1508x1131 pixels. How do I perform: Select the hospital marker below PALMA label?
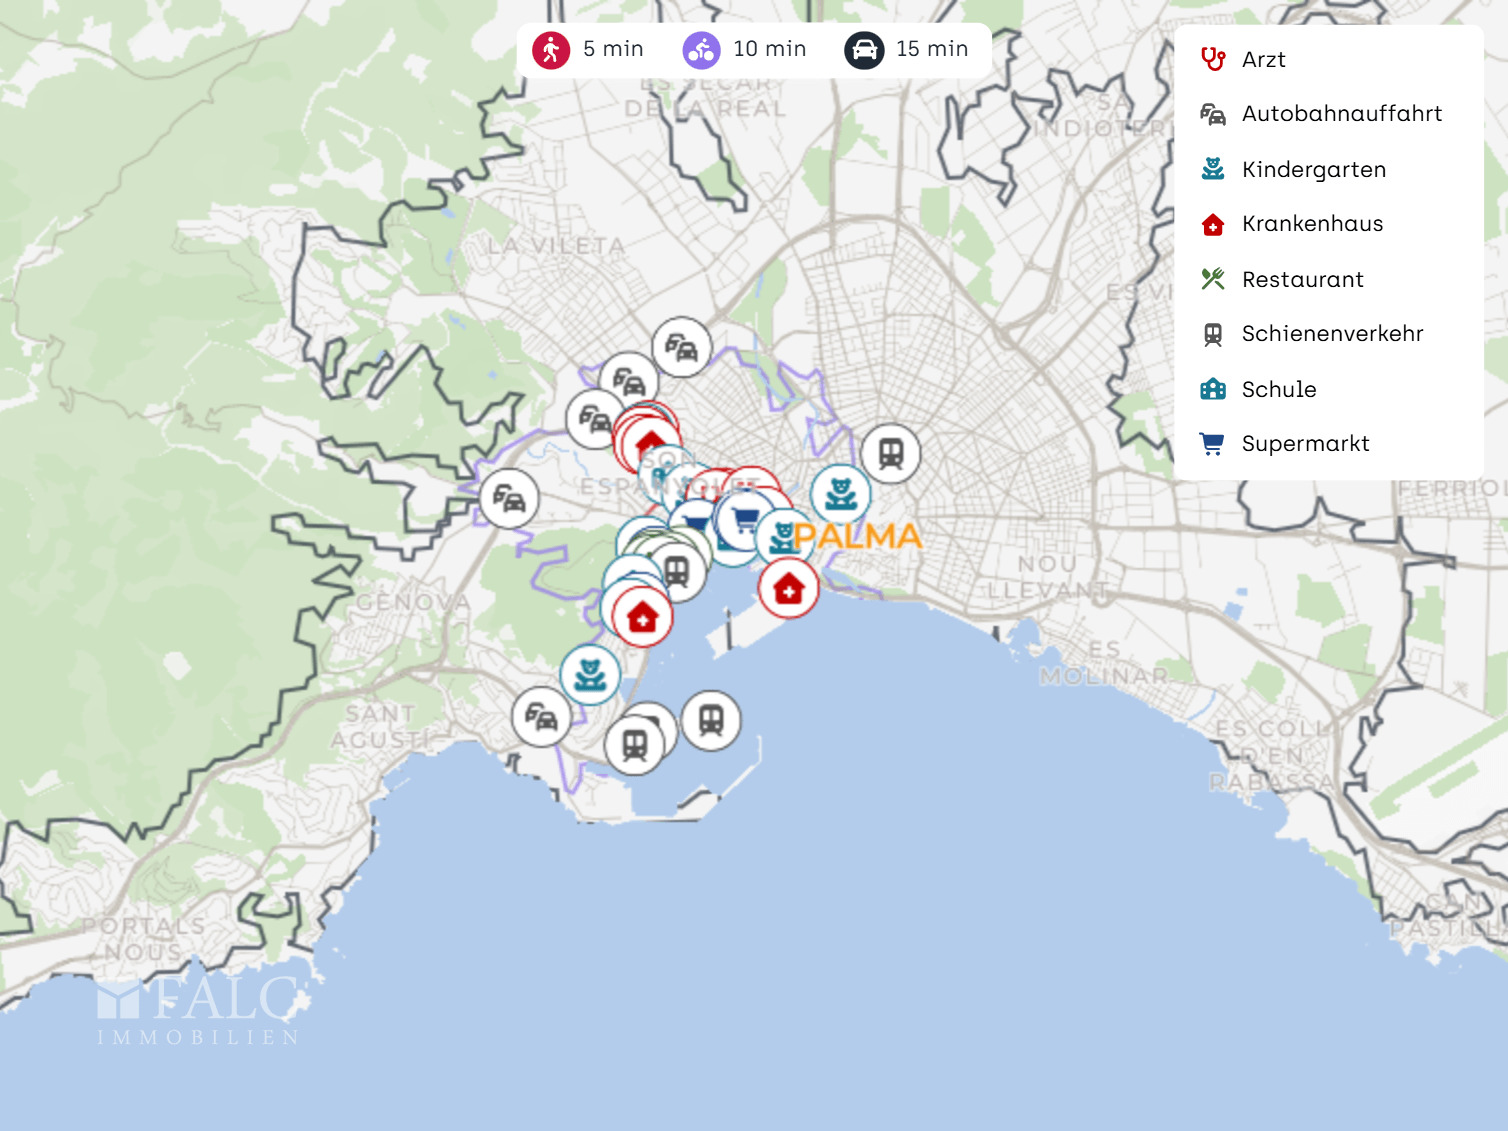coord(789,589)
